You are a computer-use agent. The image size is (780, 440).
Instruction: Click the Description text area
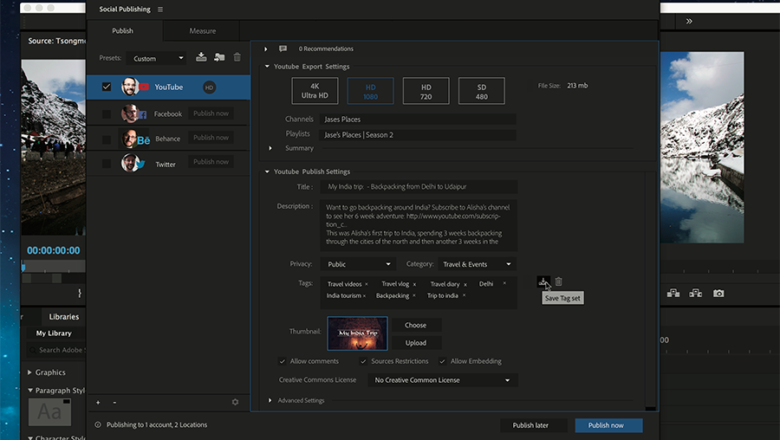(x=419, y=225)
